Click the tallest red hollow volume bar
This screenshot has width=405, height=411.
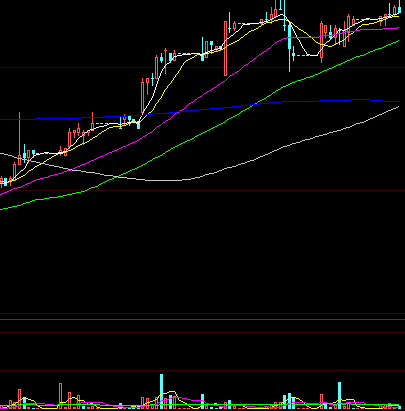pyautogui.click(x=61, y=396)
